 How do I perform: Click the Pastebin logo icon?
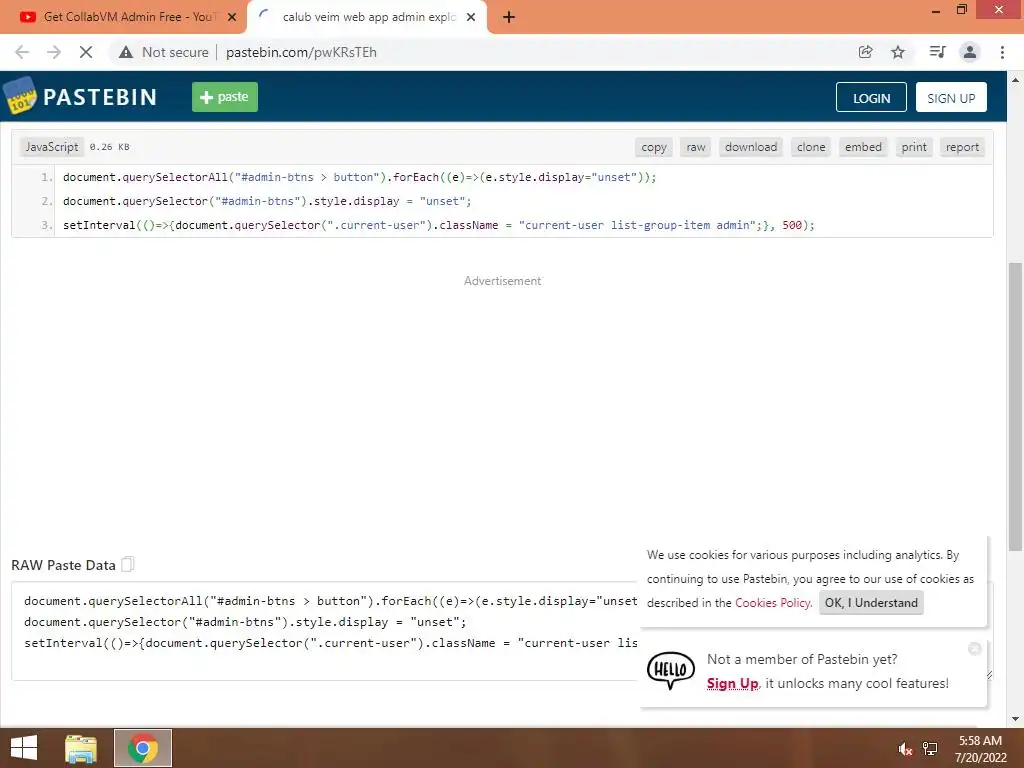click(x=20, y=95)
